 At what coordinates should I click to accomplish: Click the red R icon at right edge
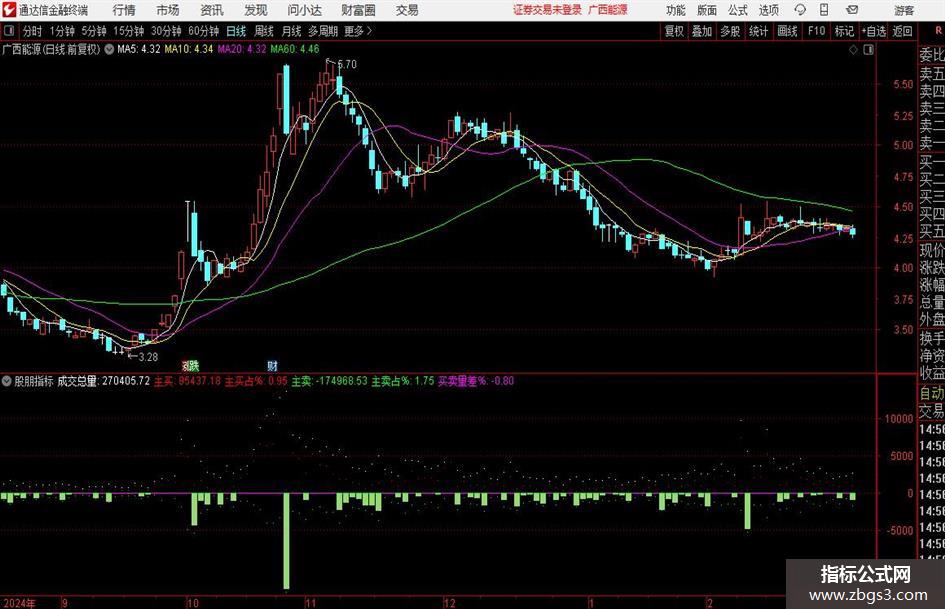938,30
